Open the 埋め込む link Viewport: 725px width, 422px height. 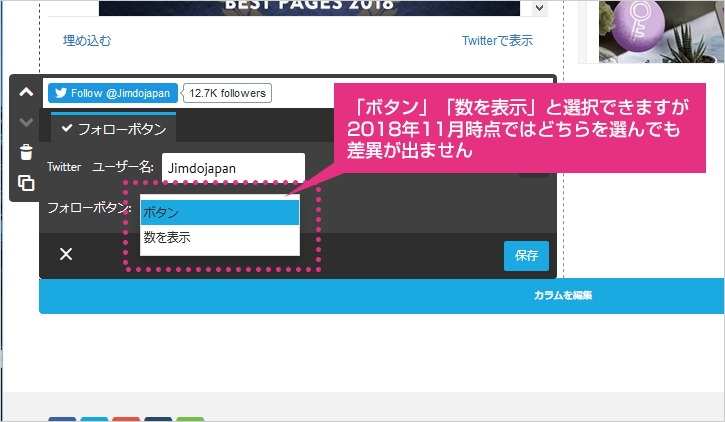87,41
